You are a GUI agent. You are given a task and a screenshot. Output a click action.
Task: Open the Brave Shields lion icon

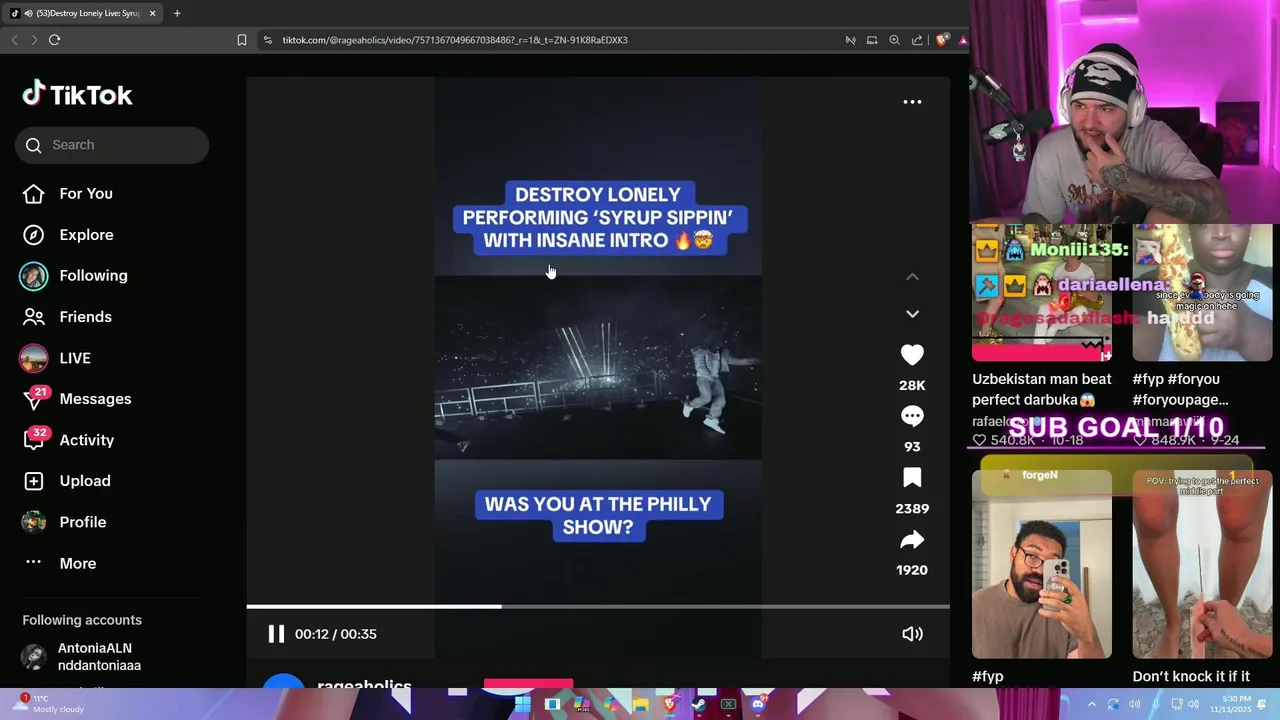click(x=941, y=40)
